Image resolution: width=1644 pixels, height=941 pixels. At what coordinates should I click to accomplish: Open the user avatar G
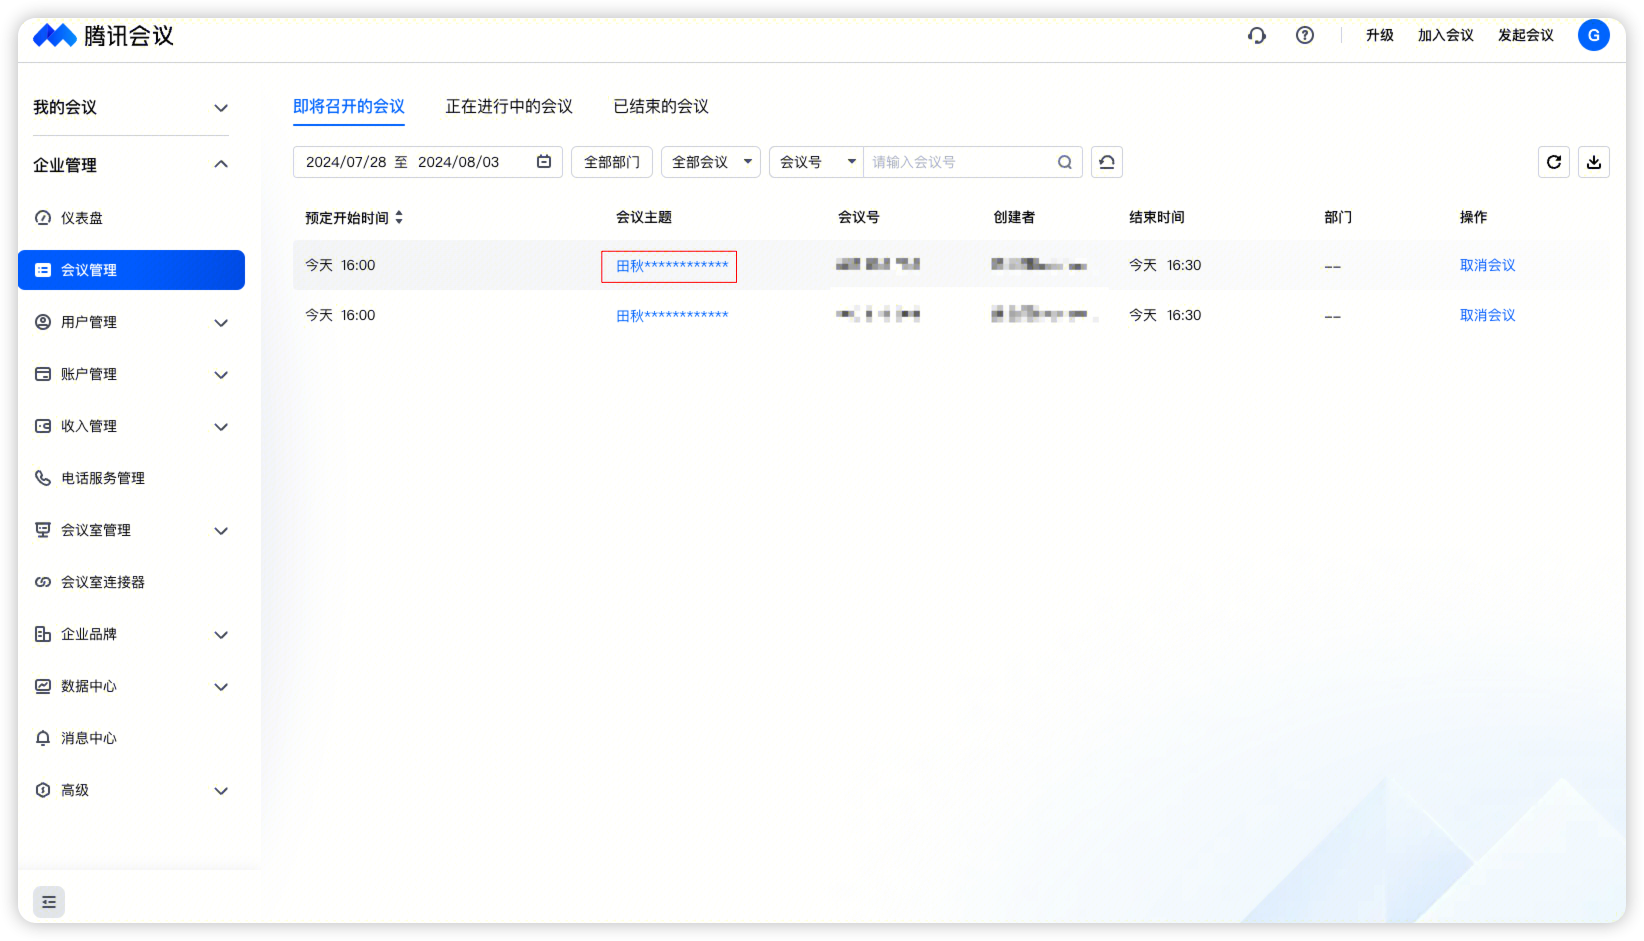(1594, 35)
